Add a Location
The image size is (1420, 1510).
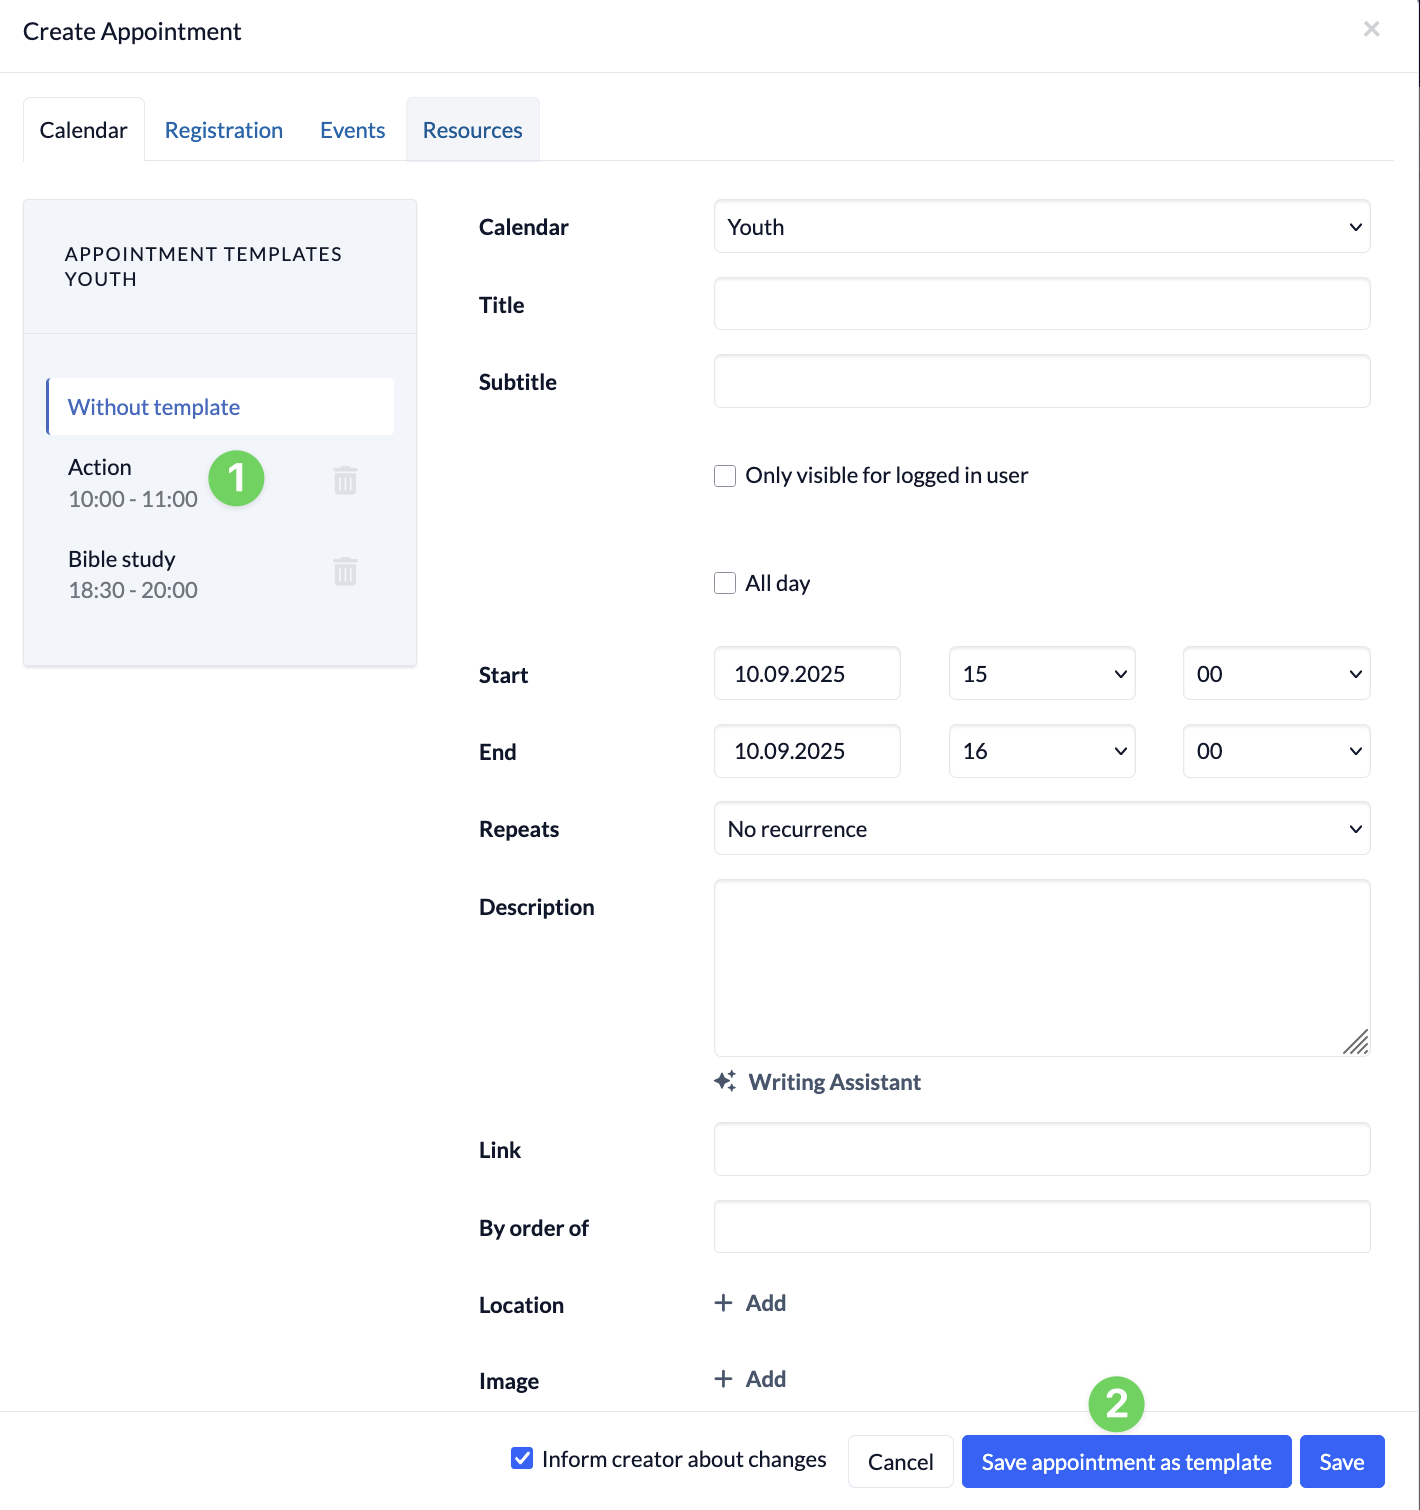[x=751, y=1303]
